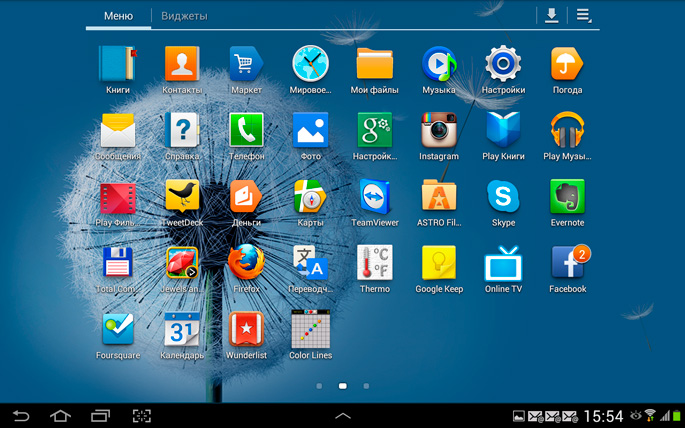The width and height of the screenshot is (685, 428).
Task: Launch Foursquare
Action: [118, 329]
